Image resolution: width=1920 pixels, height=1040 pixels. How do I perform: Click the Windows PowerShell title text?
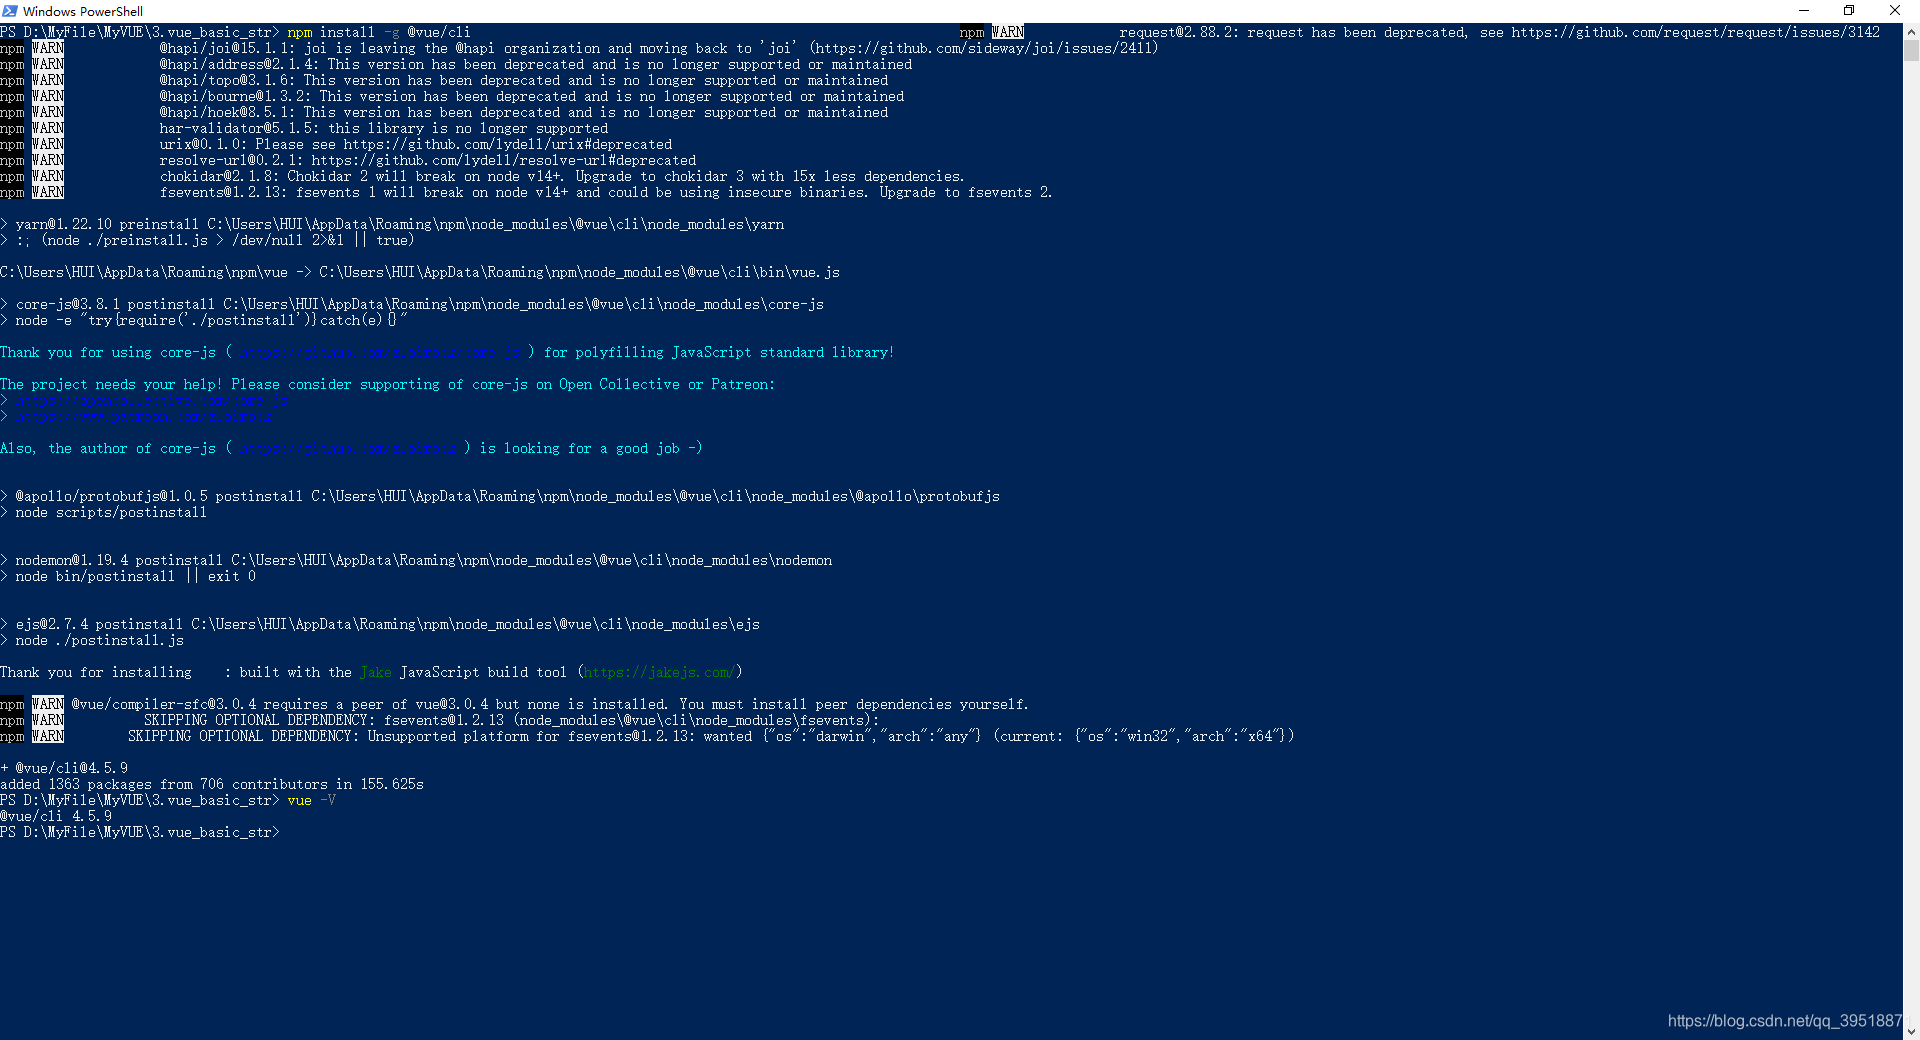click(x=83, y=11)
